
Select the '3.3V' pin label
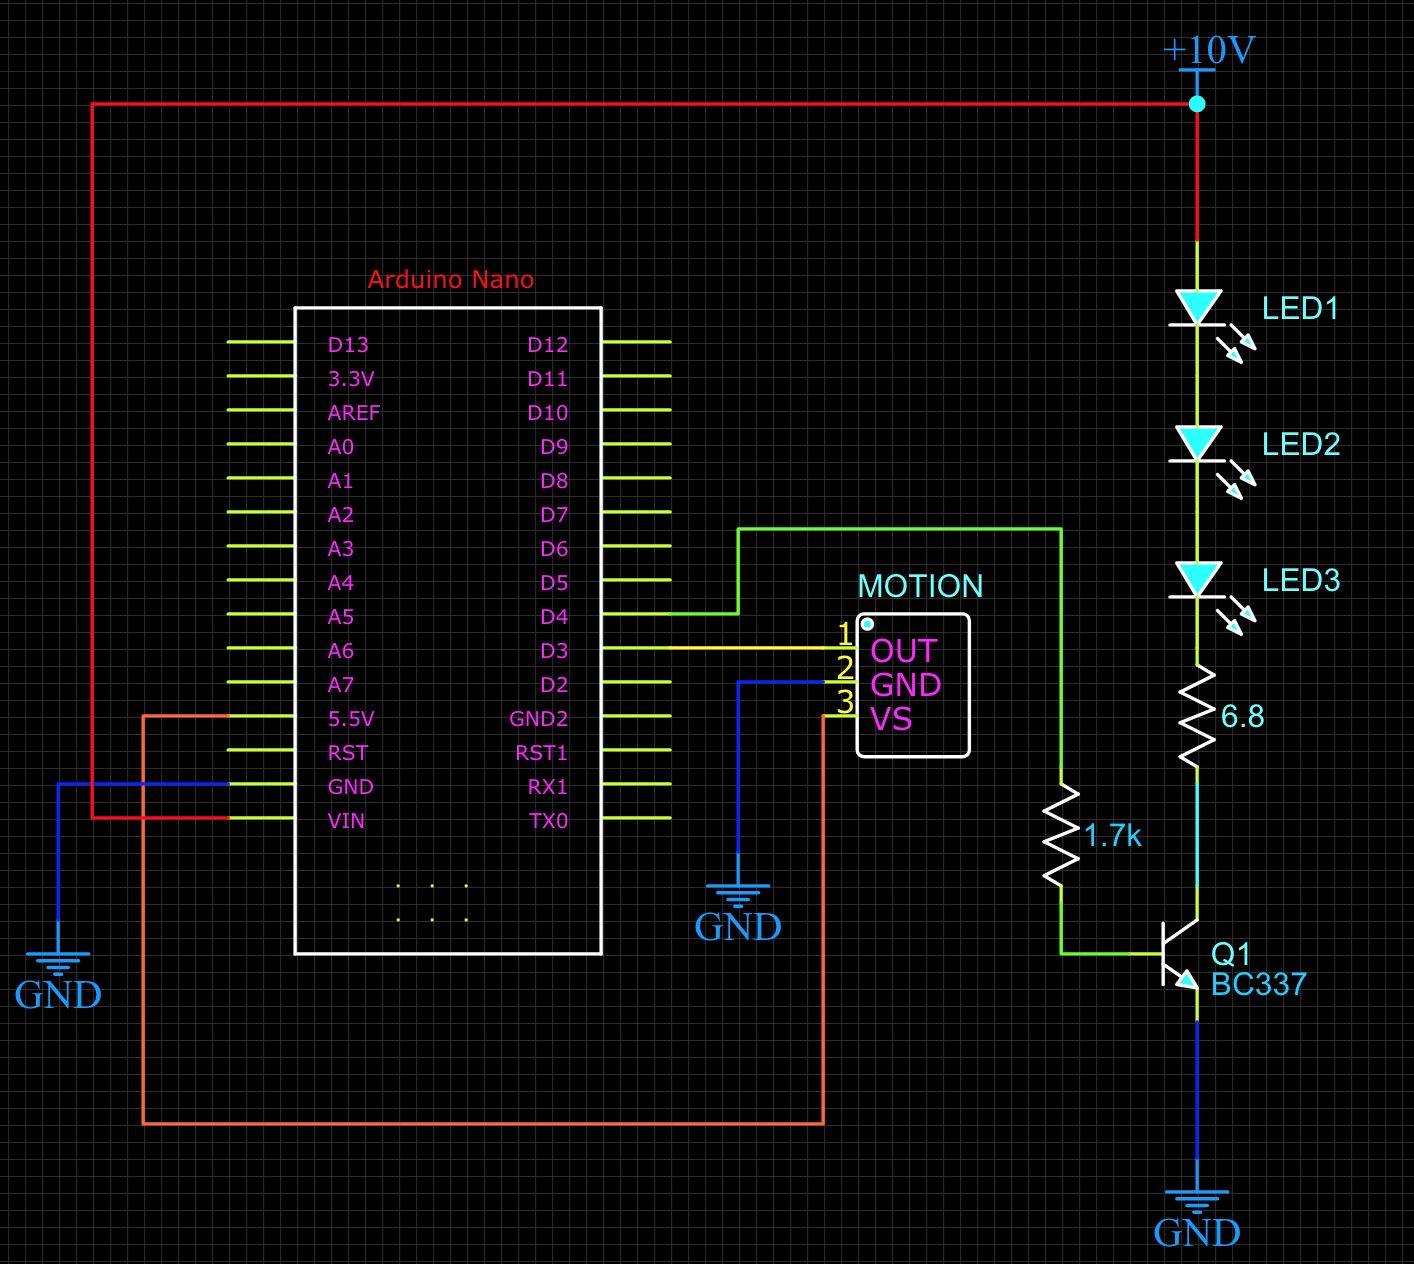(351, 379)
